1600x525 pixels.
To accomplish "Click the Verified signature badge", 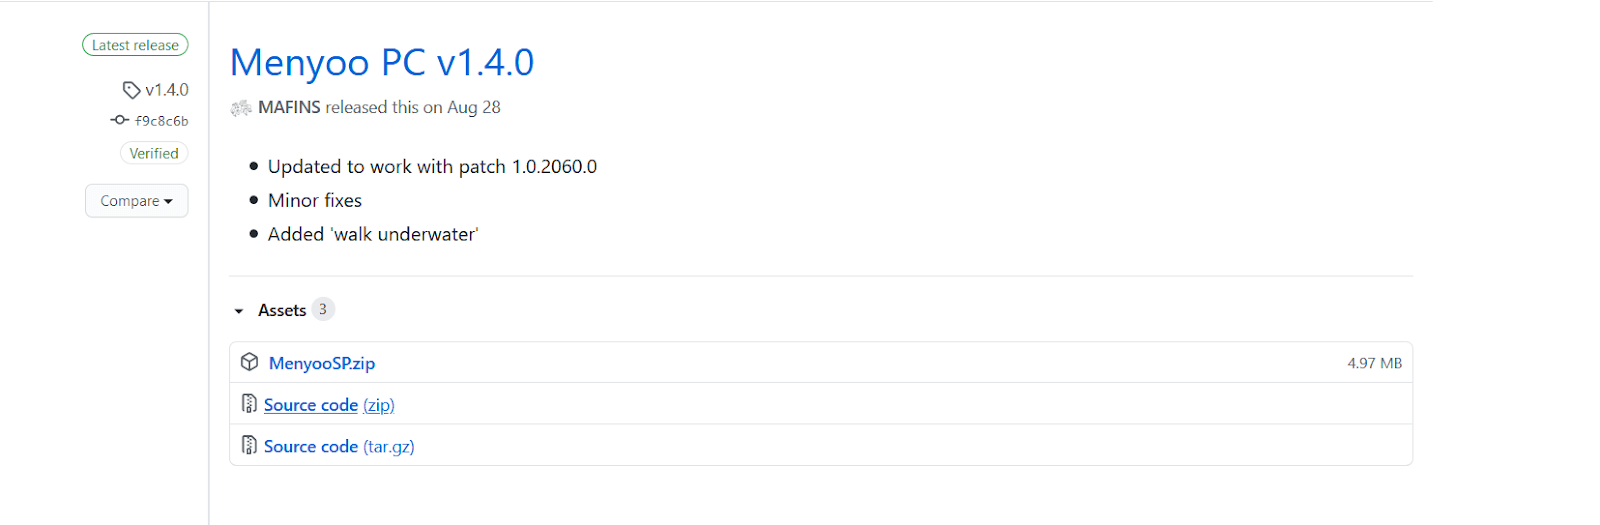I will coord(154,153).
